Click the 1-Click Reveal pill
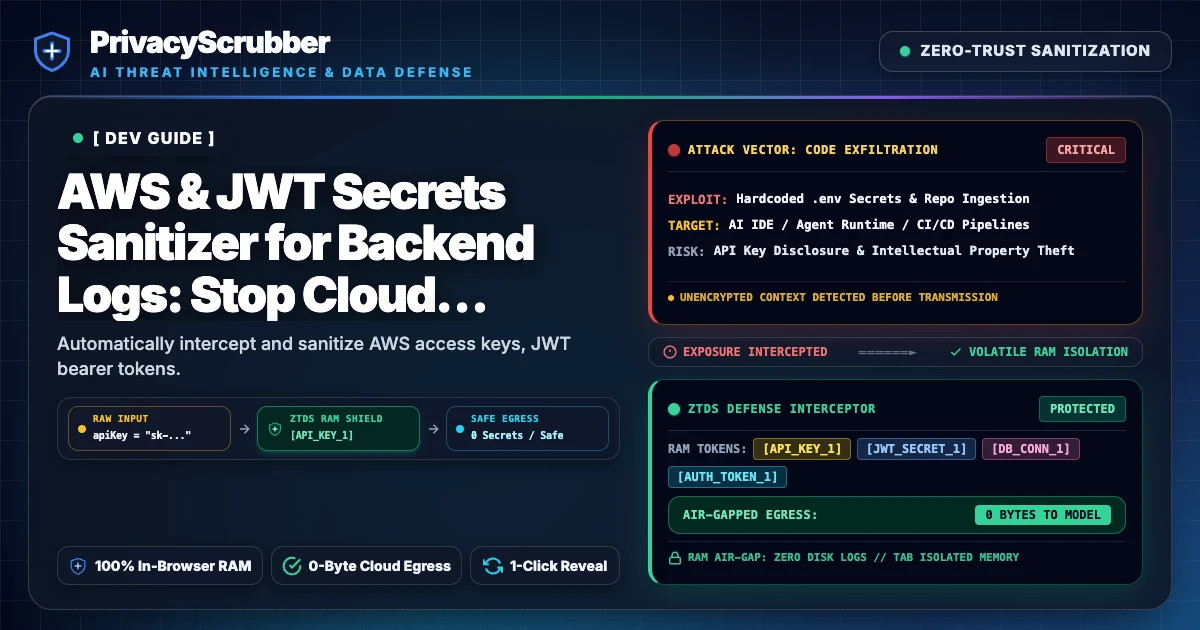Image resolution: width=1200 pixels, height=630 pixels. 545,566
